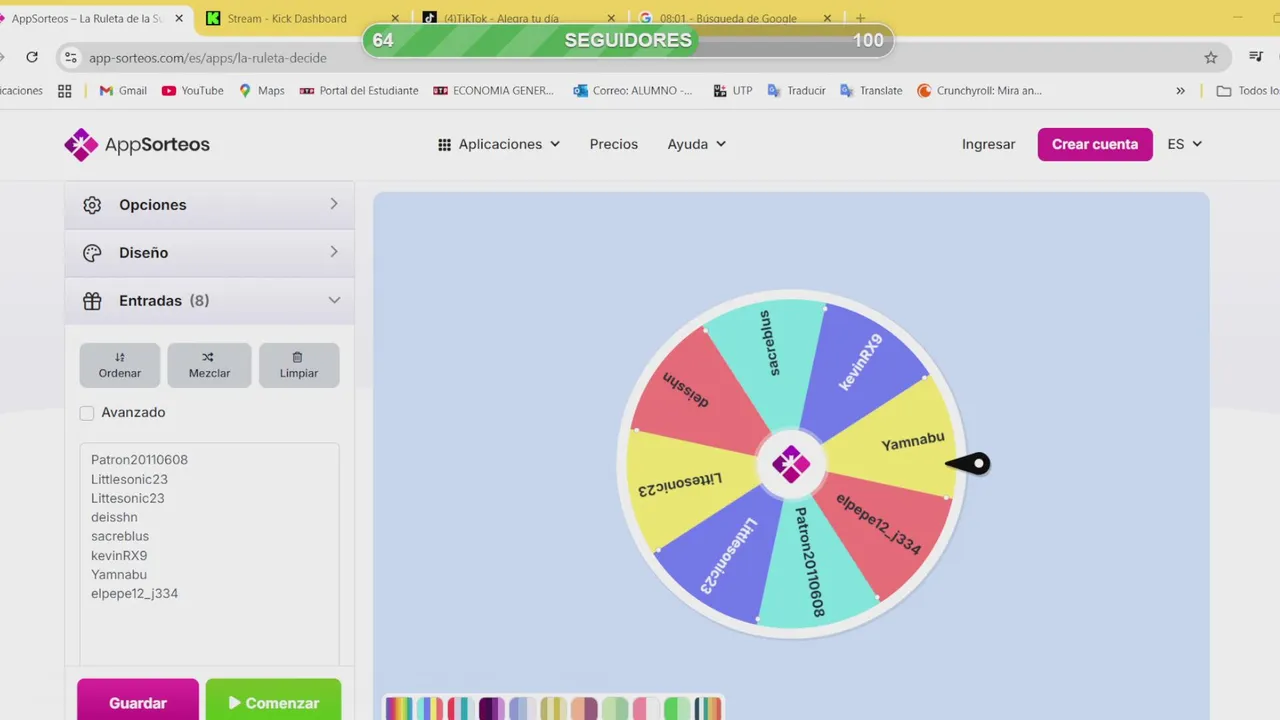Image resolution: width=1280 pixels, height=720 pixels.
Task: Click the Mezclar button
Action: [209, 365]
